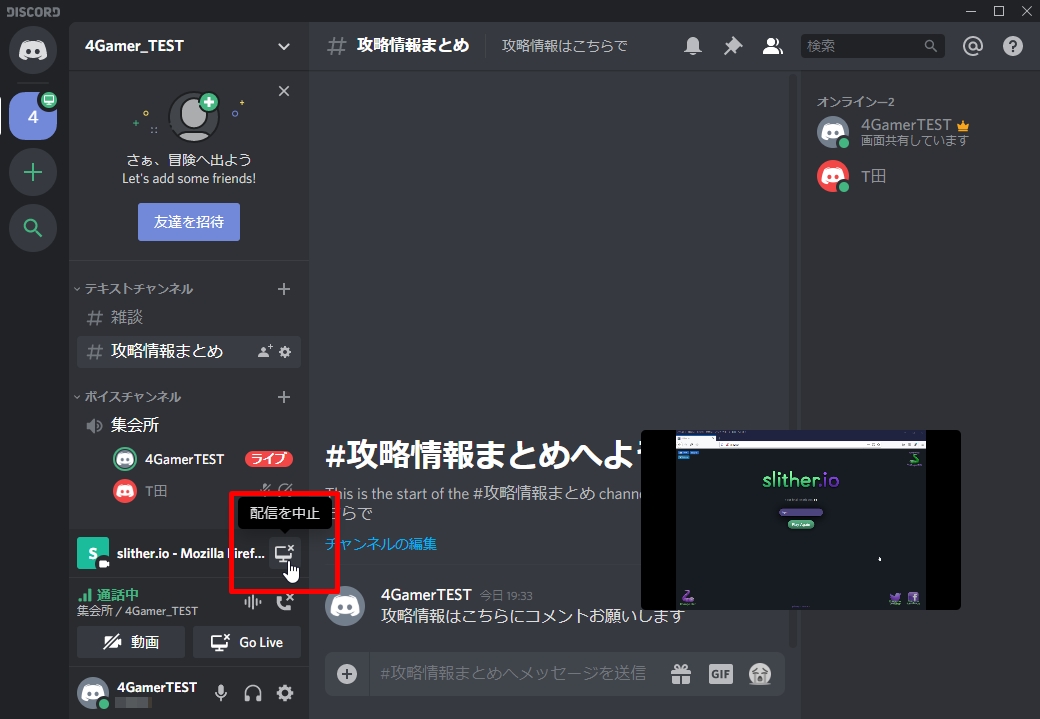Image resolution: width=1040 pixels, height=719 pixels.
Task: Dismiss the add friends banner
Action: (x=284, y=92)
